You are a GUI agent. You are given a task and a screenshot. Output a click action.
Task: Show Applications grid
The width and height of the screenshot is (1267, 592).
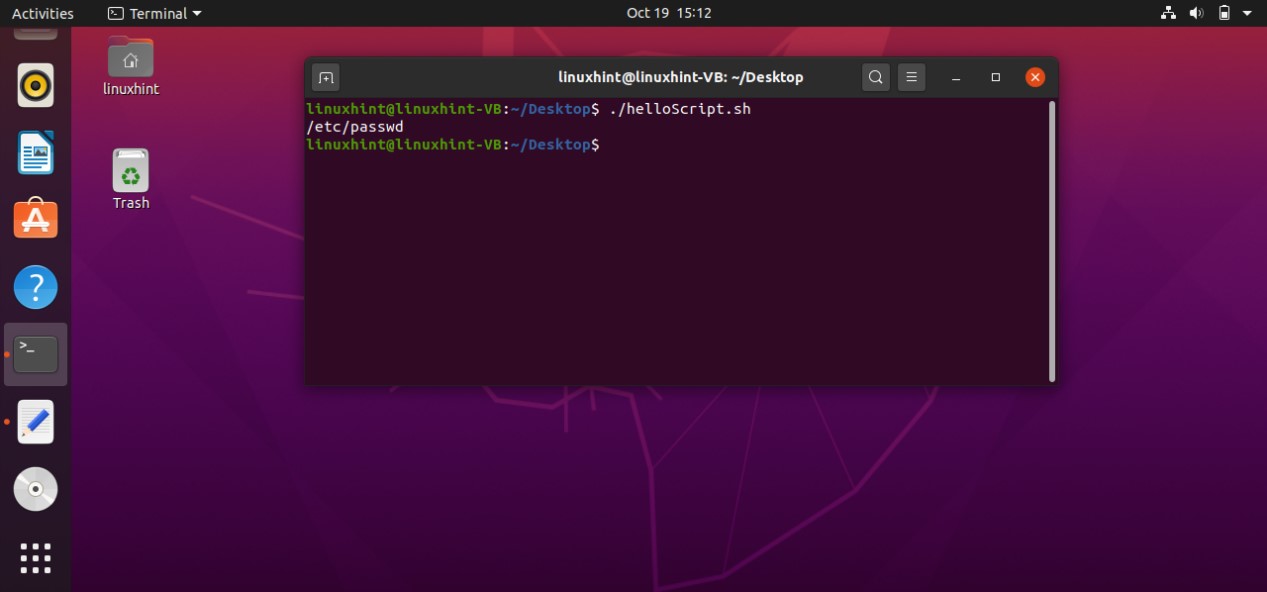pyautogui.click(x=36, y=558)
